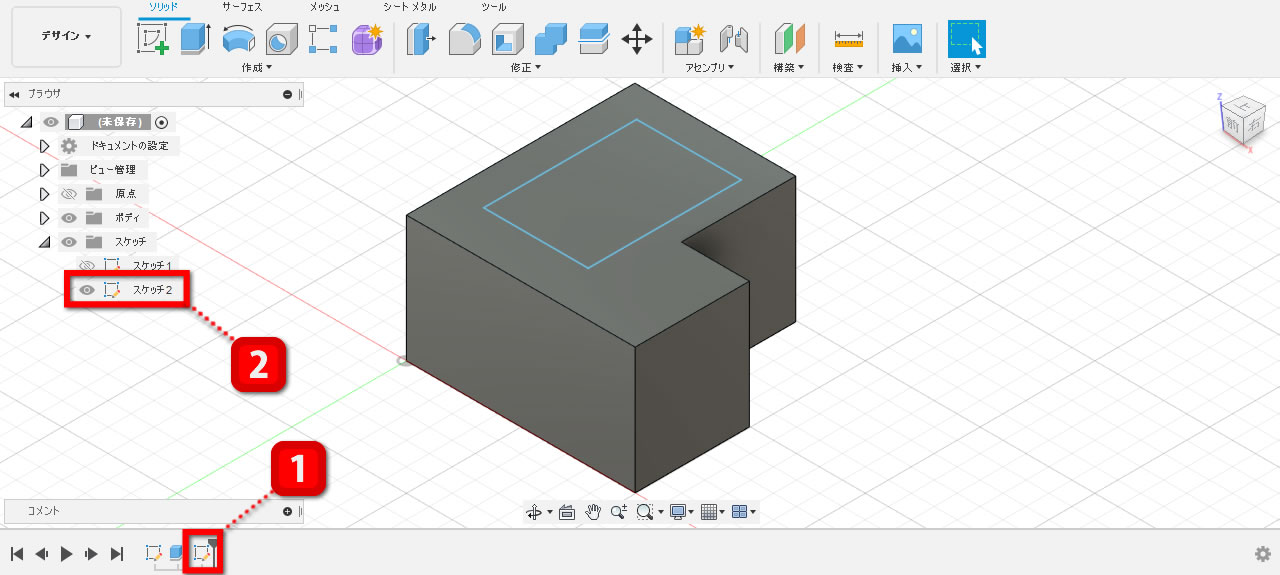Toggle visibility of (未保存) root component
Image resolution: width=1280 pixels, height=575 pixels.
[x=51, y=122]
